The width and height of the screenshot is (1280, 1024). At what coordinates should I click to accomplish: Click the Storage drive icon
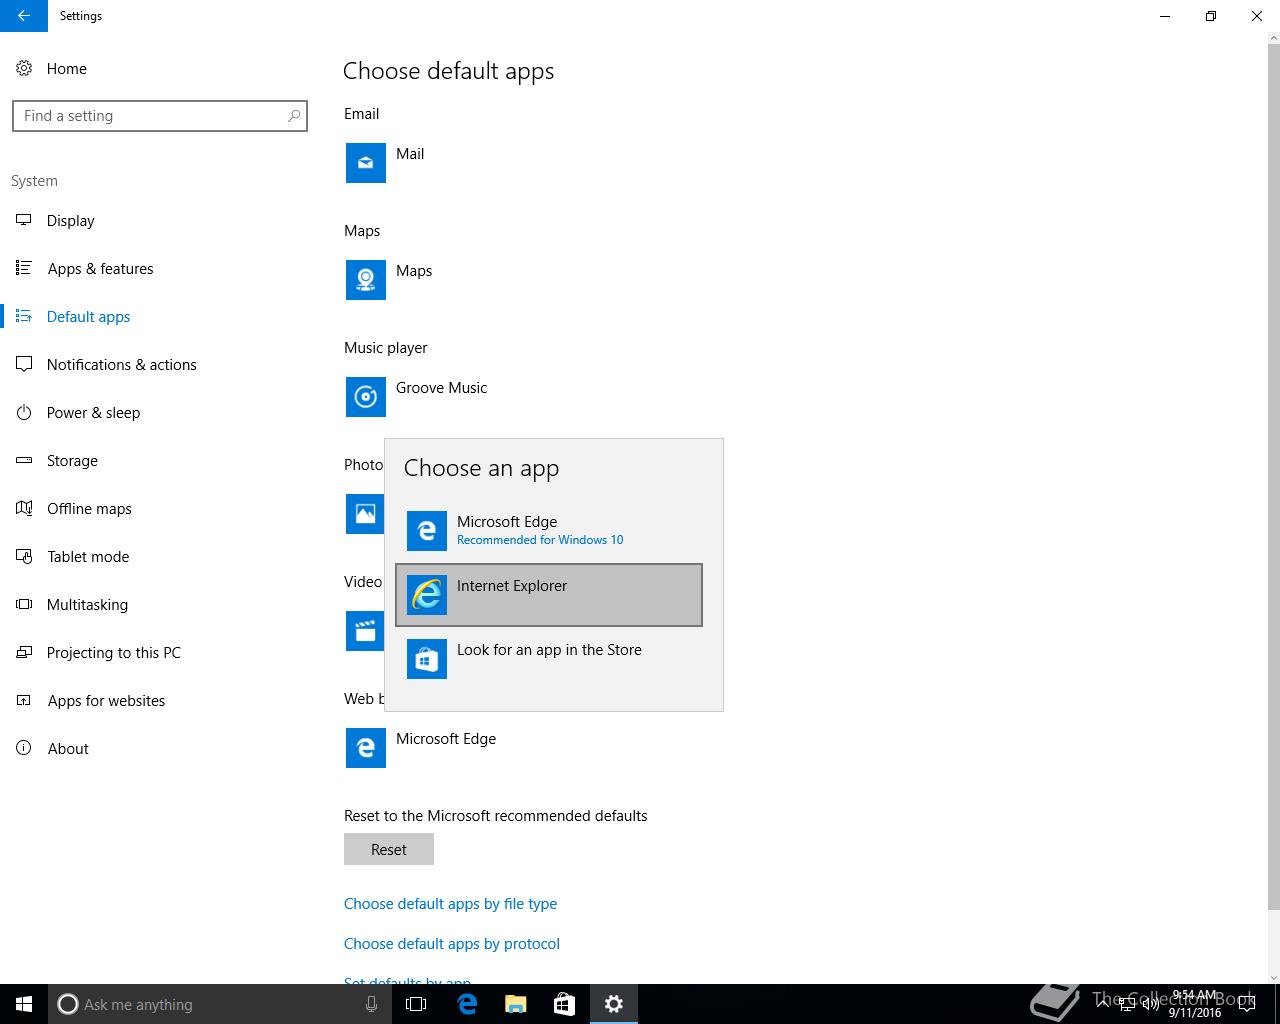click(x=24, y=461)
